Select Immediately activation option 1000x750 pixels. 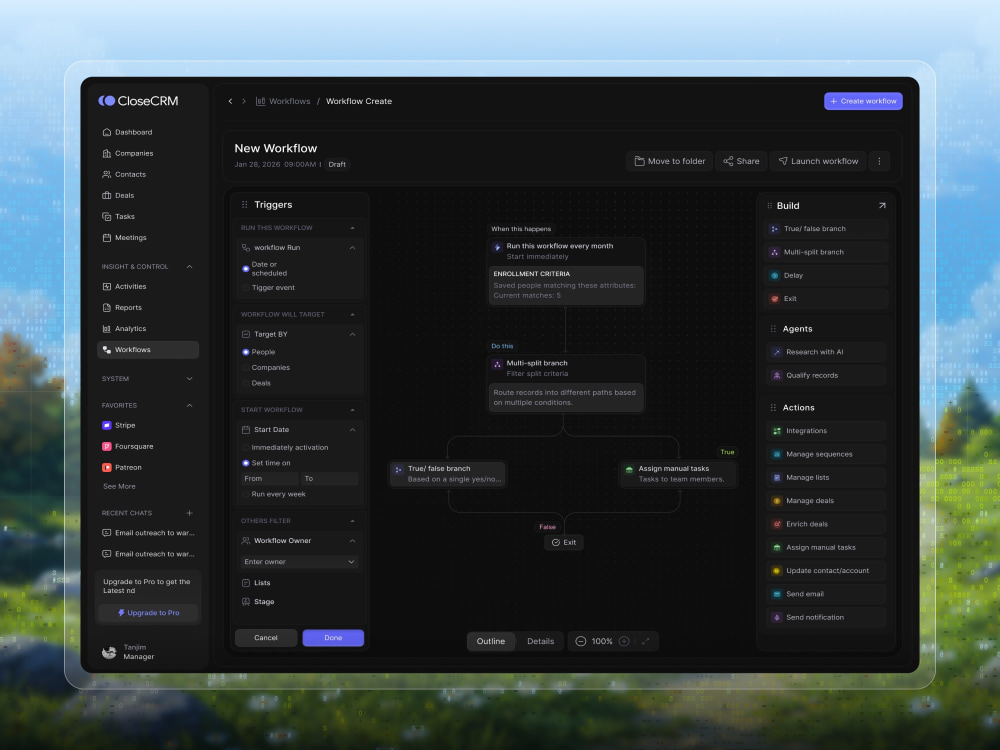pos(246,448)
